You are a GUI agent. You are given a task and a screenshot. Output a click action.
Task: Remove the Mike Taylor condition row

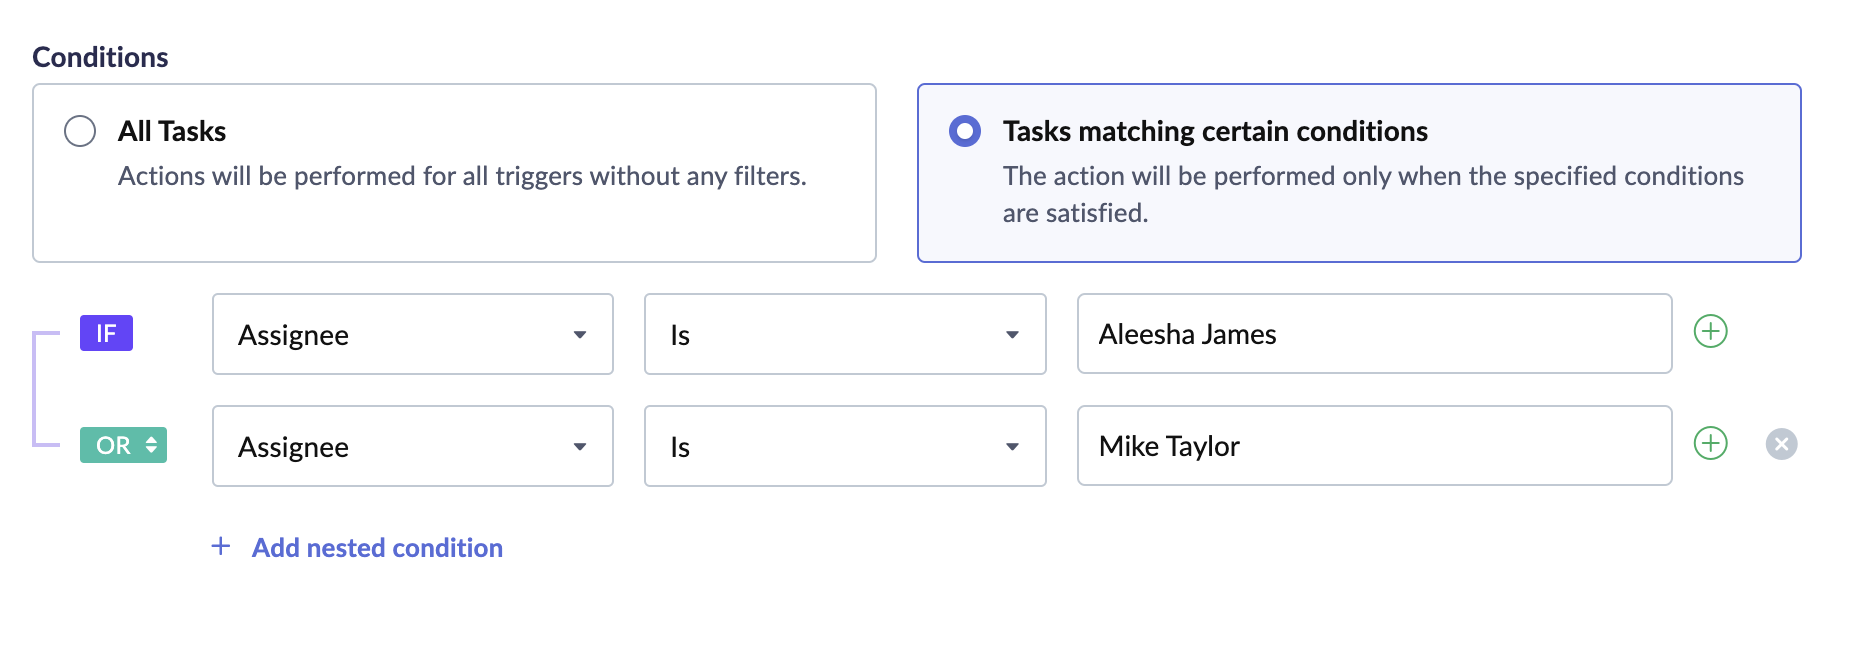(x=1781, y=444)
